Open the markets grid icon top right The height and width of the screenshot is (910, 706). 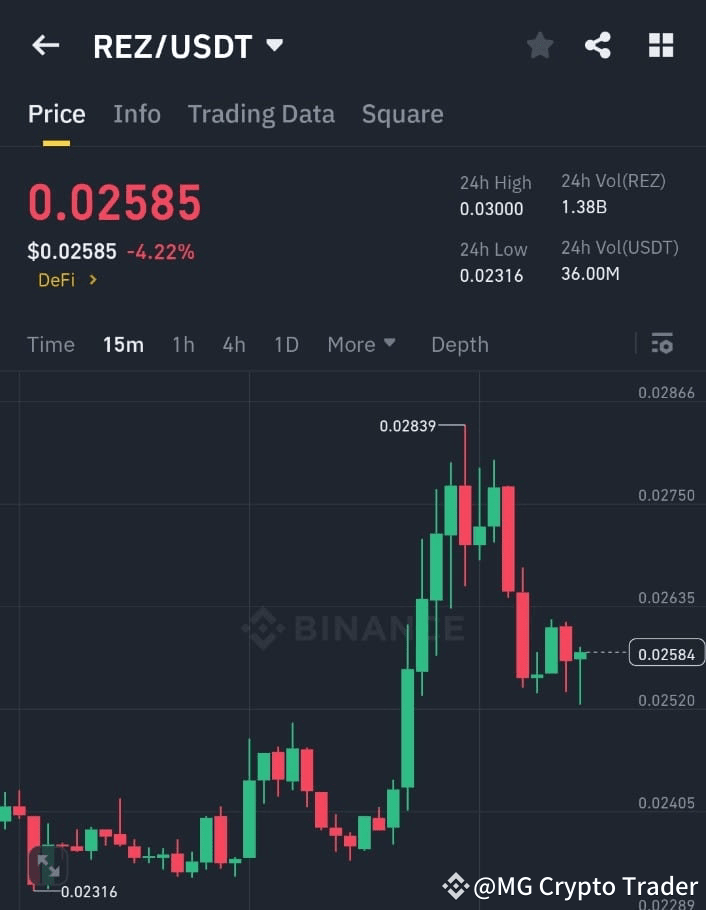(660, 45)
